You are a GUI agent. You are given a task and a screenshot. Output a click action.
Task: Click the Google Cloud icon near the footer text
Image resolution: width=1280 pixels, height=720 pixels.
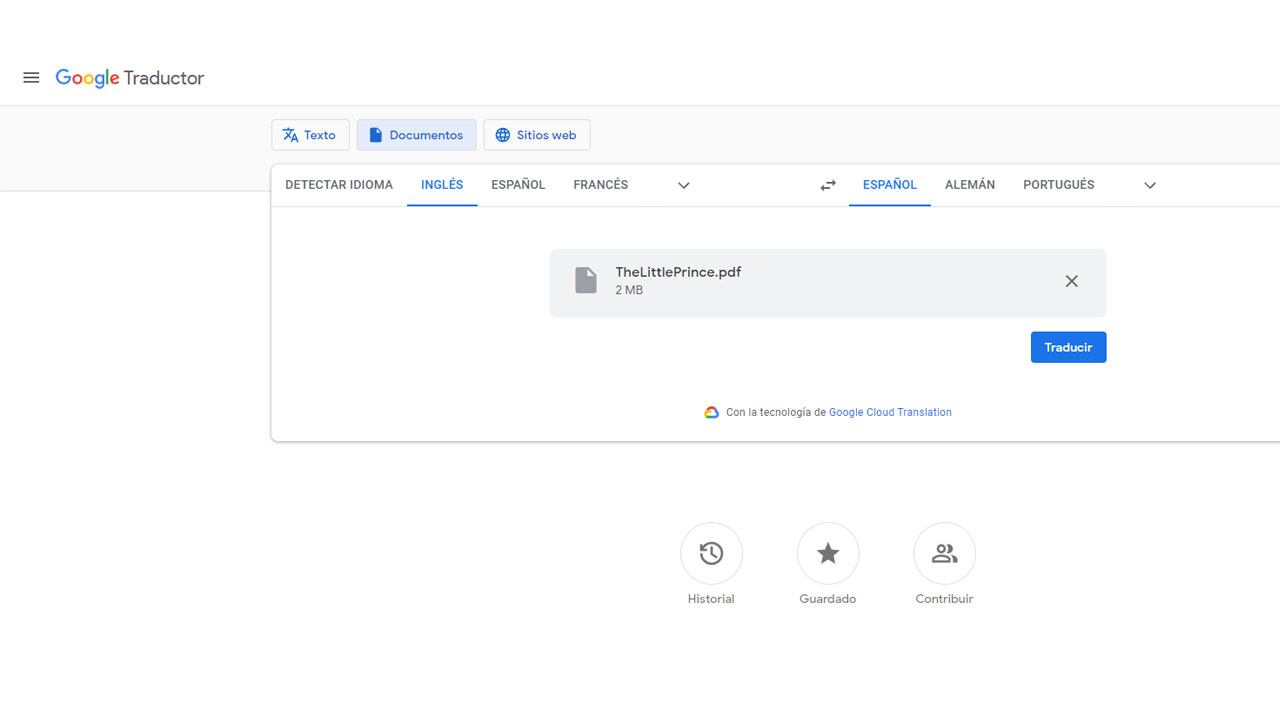point(711,412)
